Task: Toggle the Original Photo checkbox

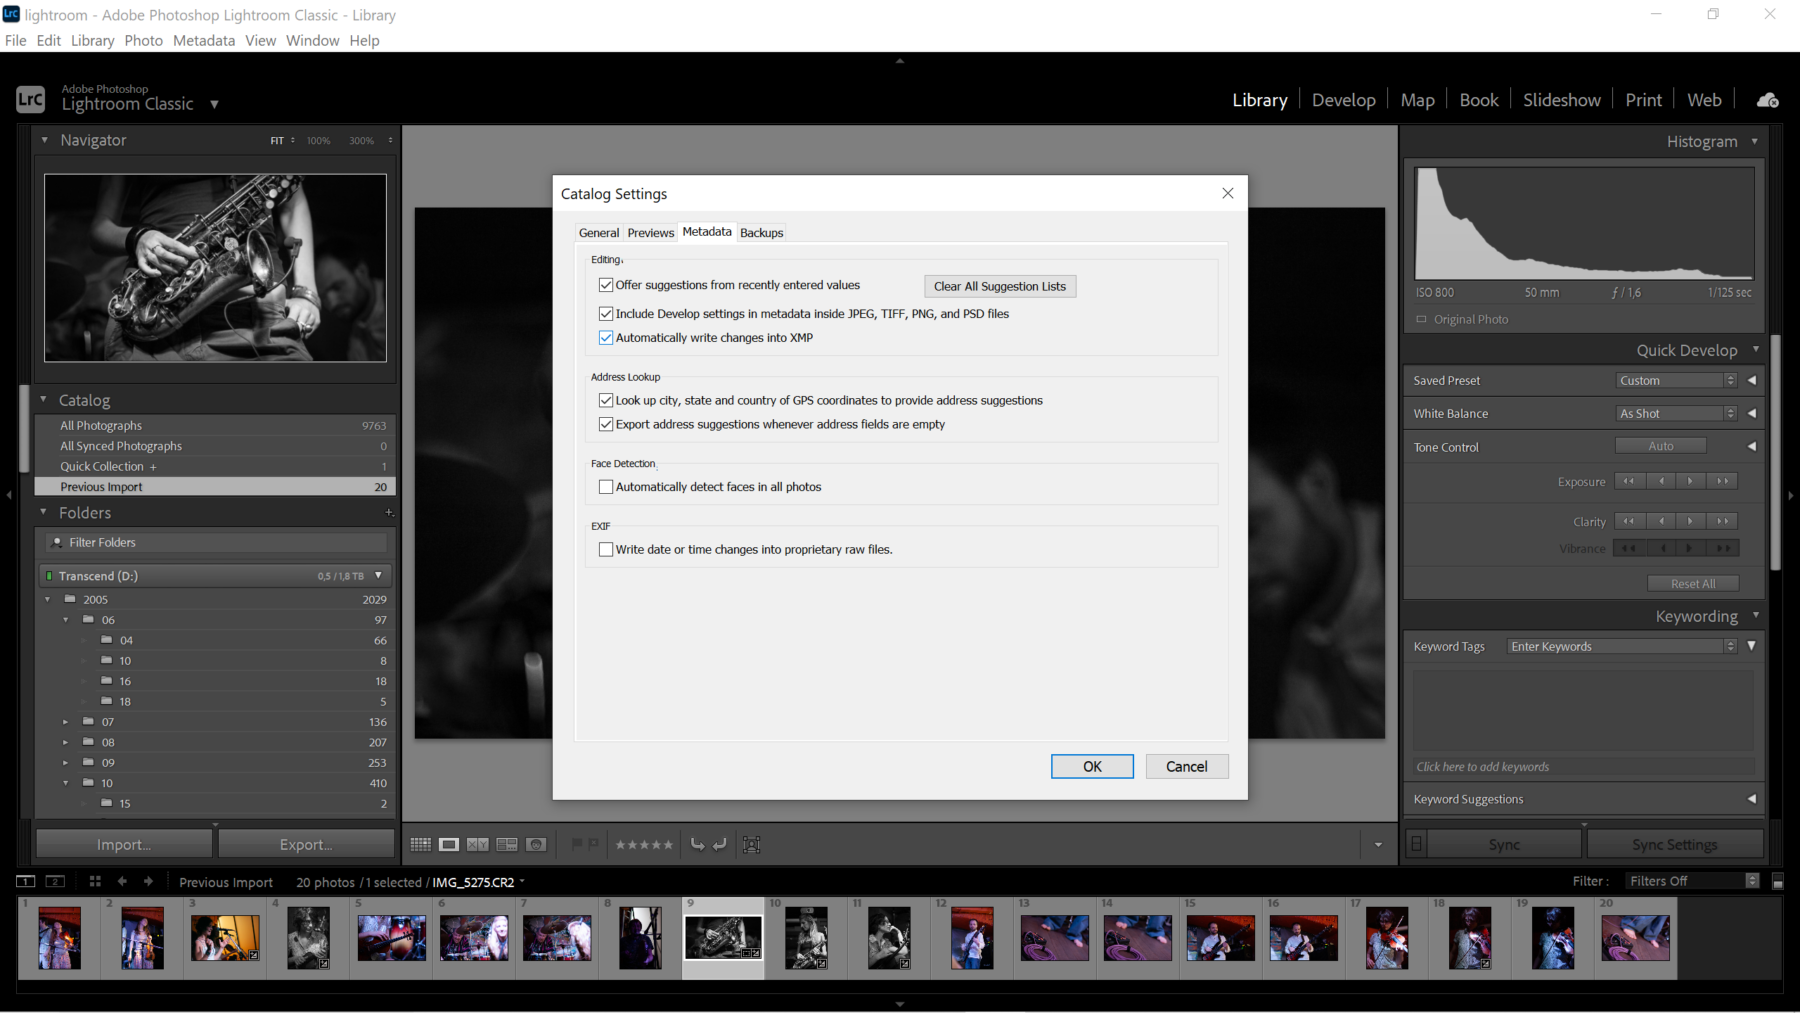Action: (x=1421, y=319)
